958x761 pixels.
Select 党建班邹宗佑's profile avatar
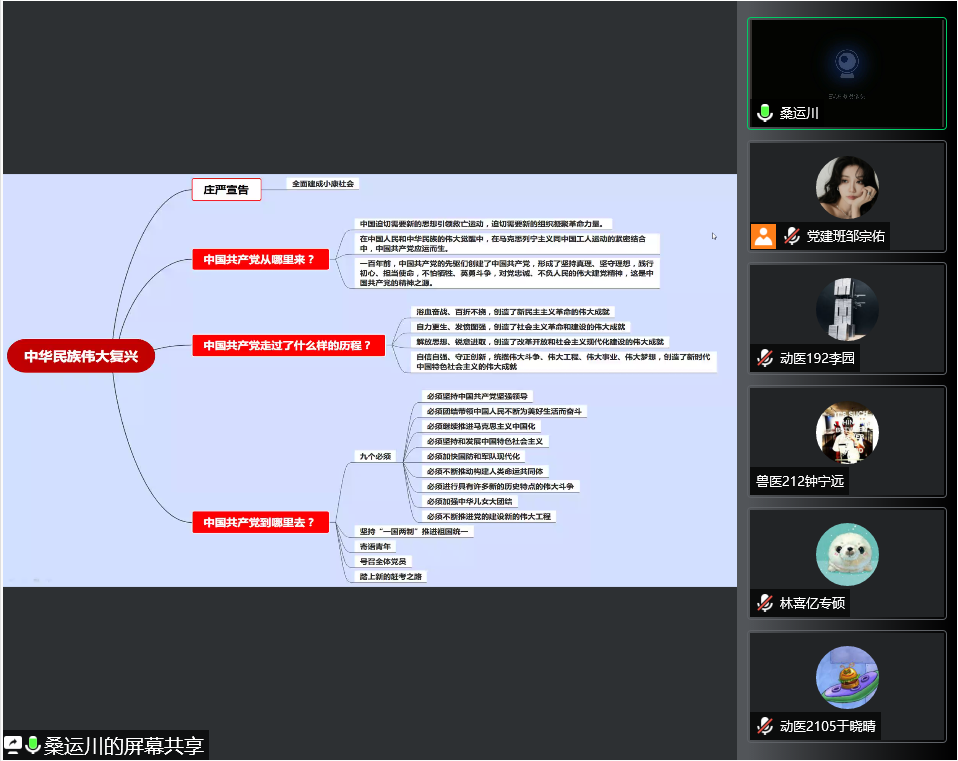point(847,187)
